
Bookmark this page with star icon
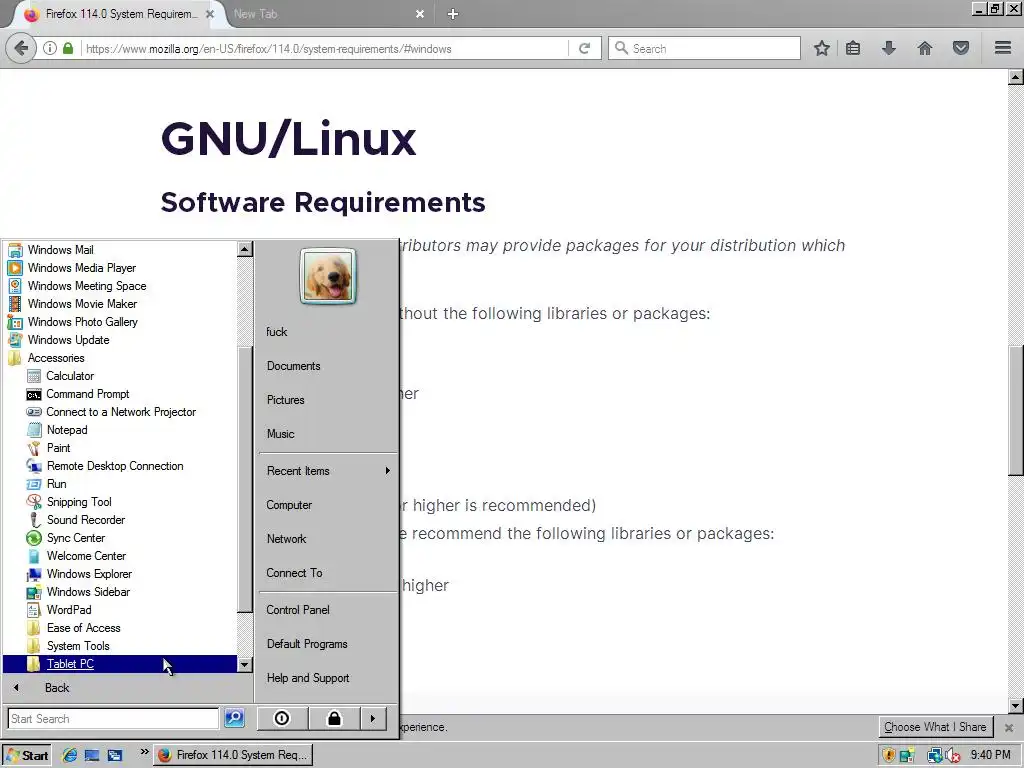[x=822, y=48]
